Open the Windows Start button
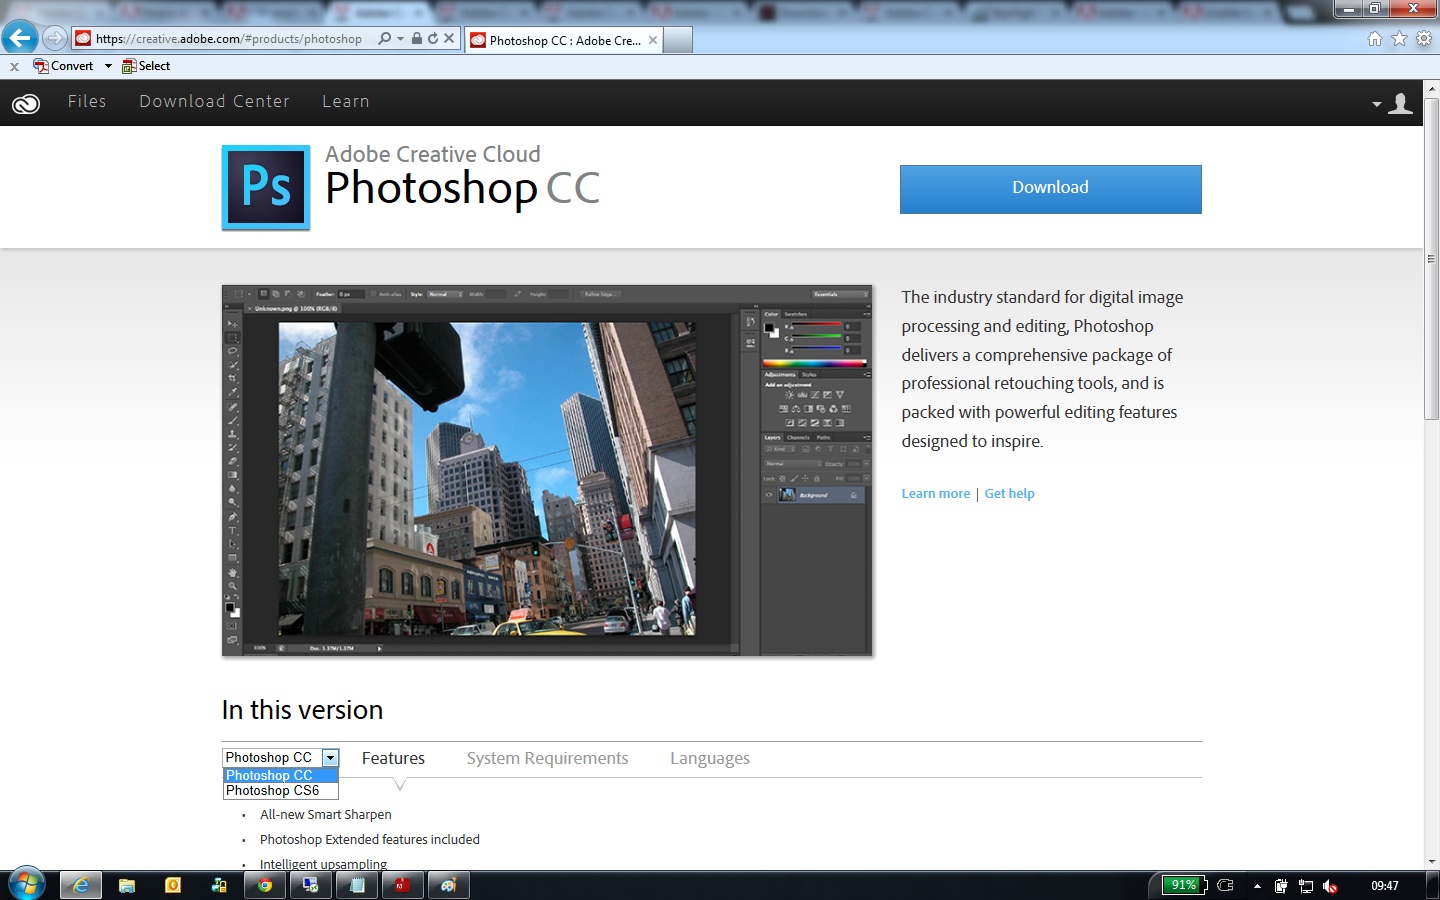 pyautogui.click(x=26, y=885)
